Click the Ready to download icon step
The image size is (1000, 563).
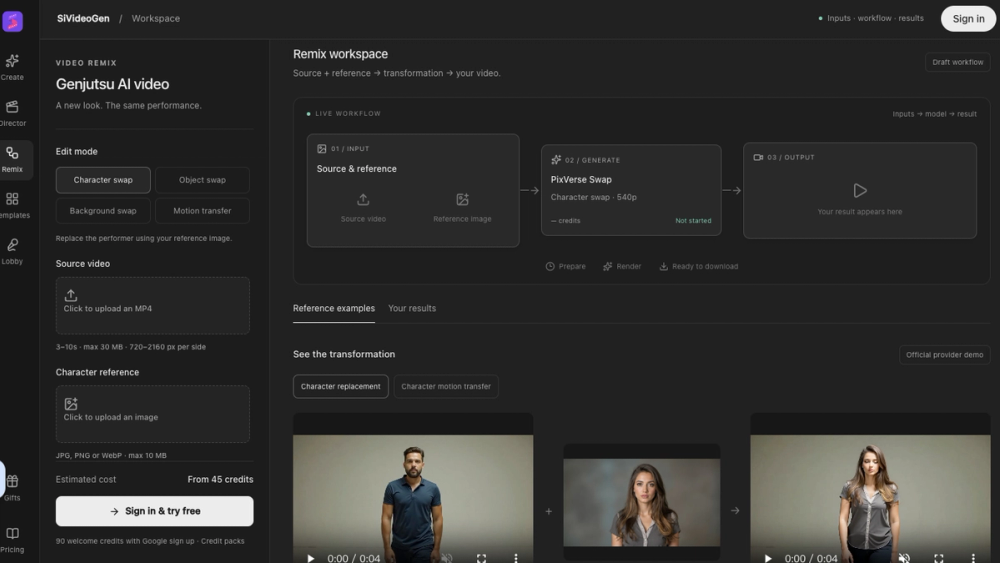[x=663, y=267]
